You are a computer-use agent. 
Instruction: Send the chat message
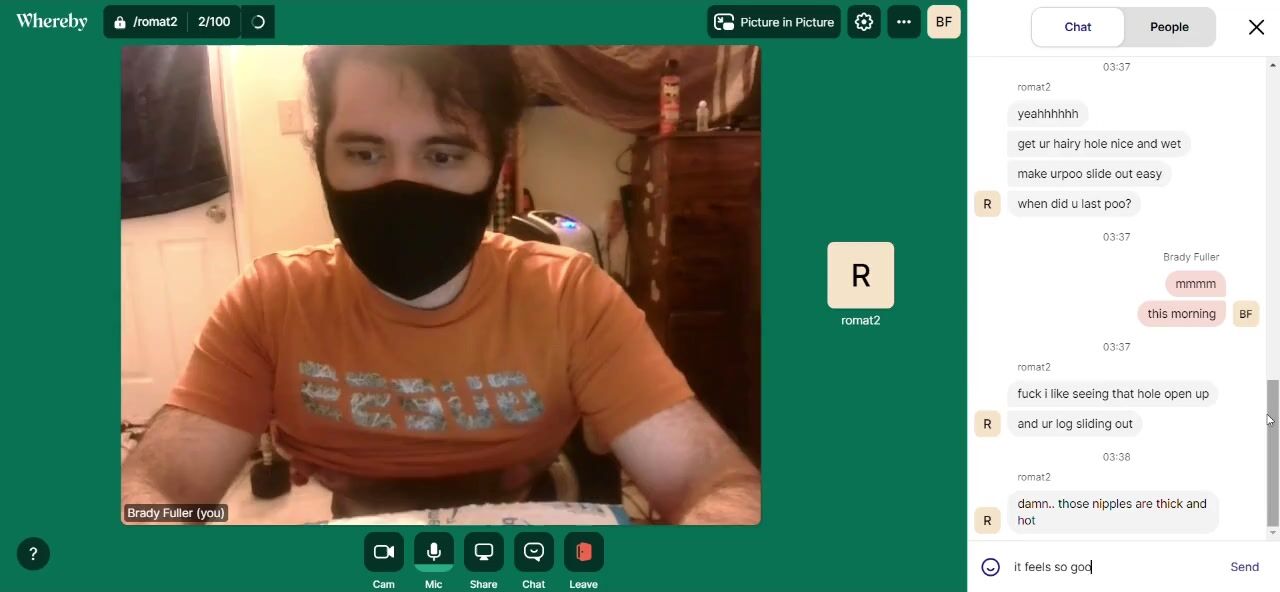[x=1244, y=567]
